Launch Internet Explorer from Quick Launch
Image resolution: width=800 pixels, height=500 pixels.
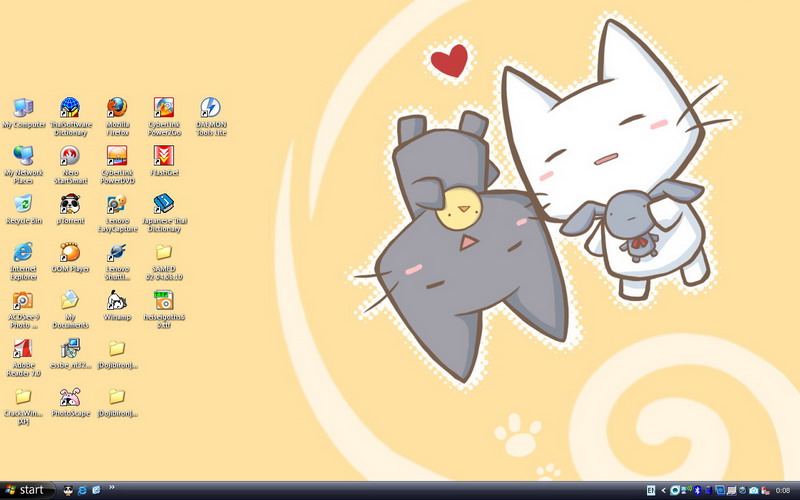[x=82, y=491]
